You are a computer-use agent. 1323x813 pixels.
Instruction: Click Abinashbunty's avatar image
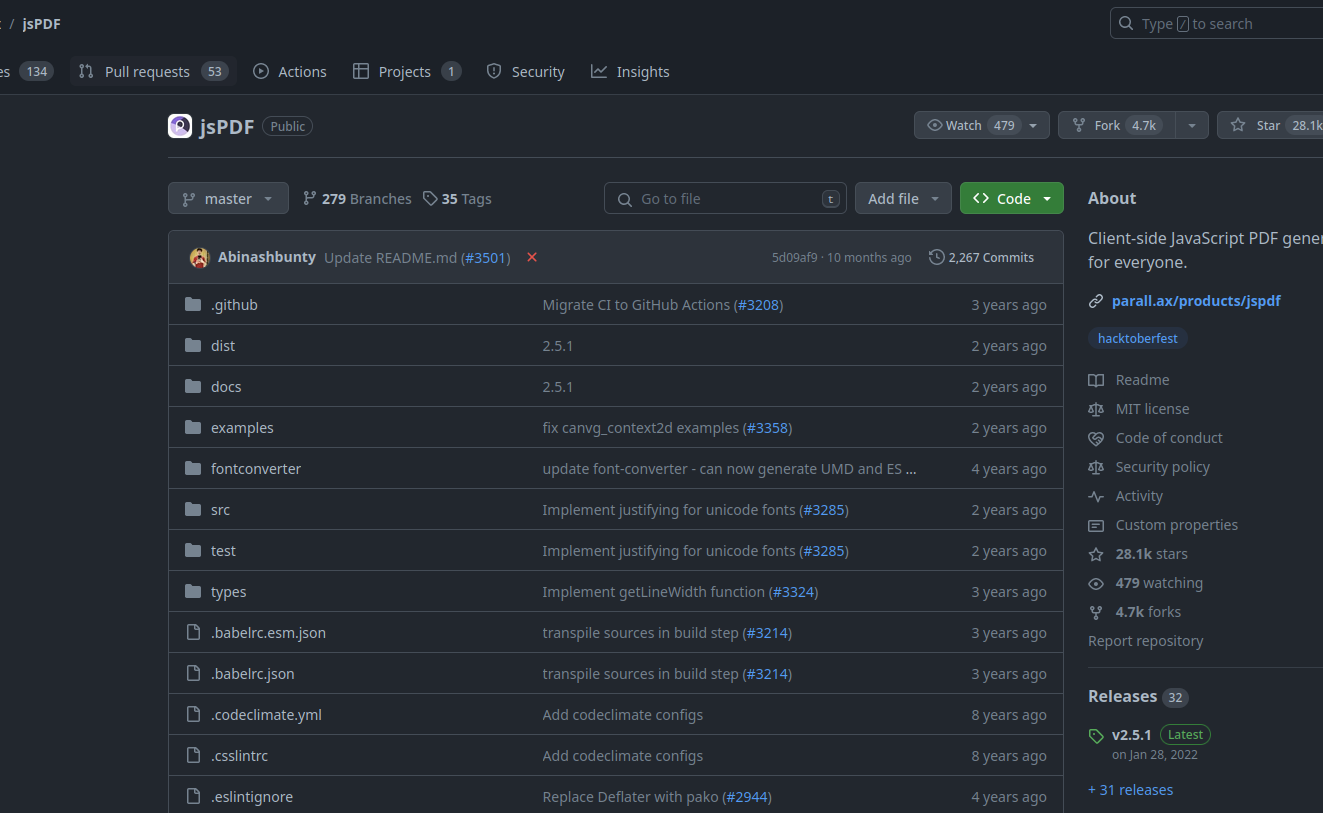click(199, 257)
